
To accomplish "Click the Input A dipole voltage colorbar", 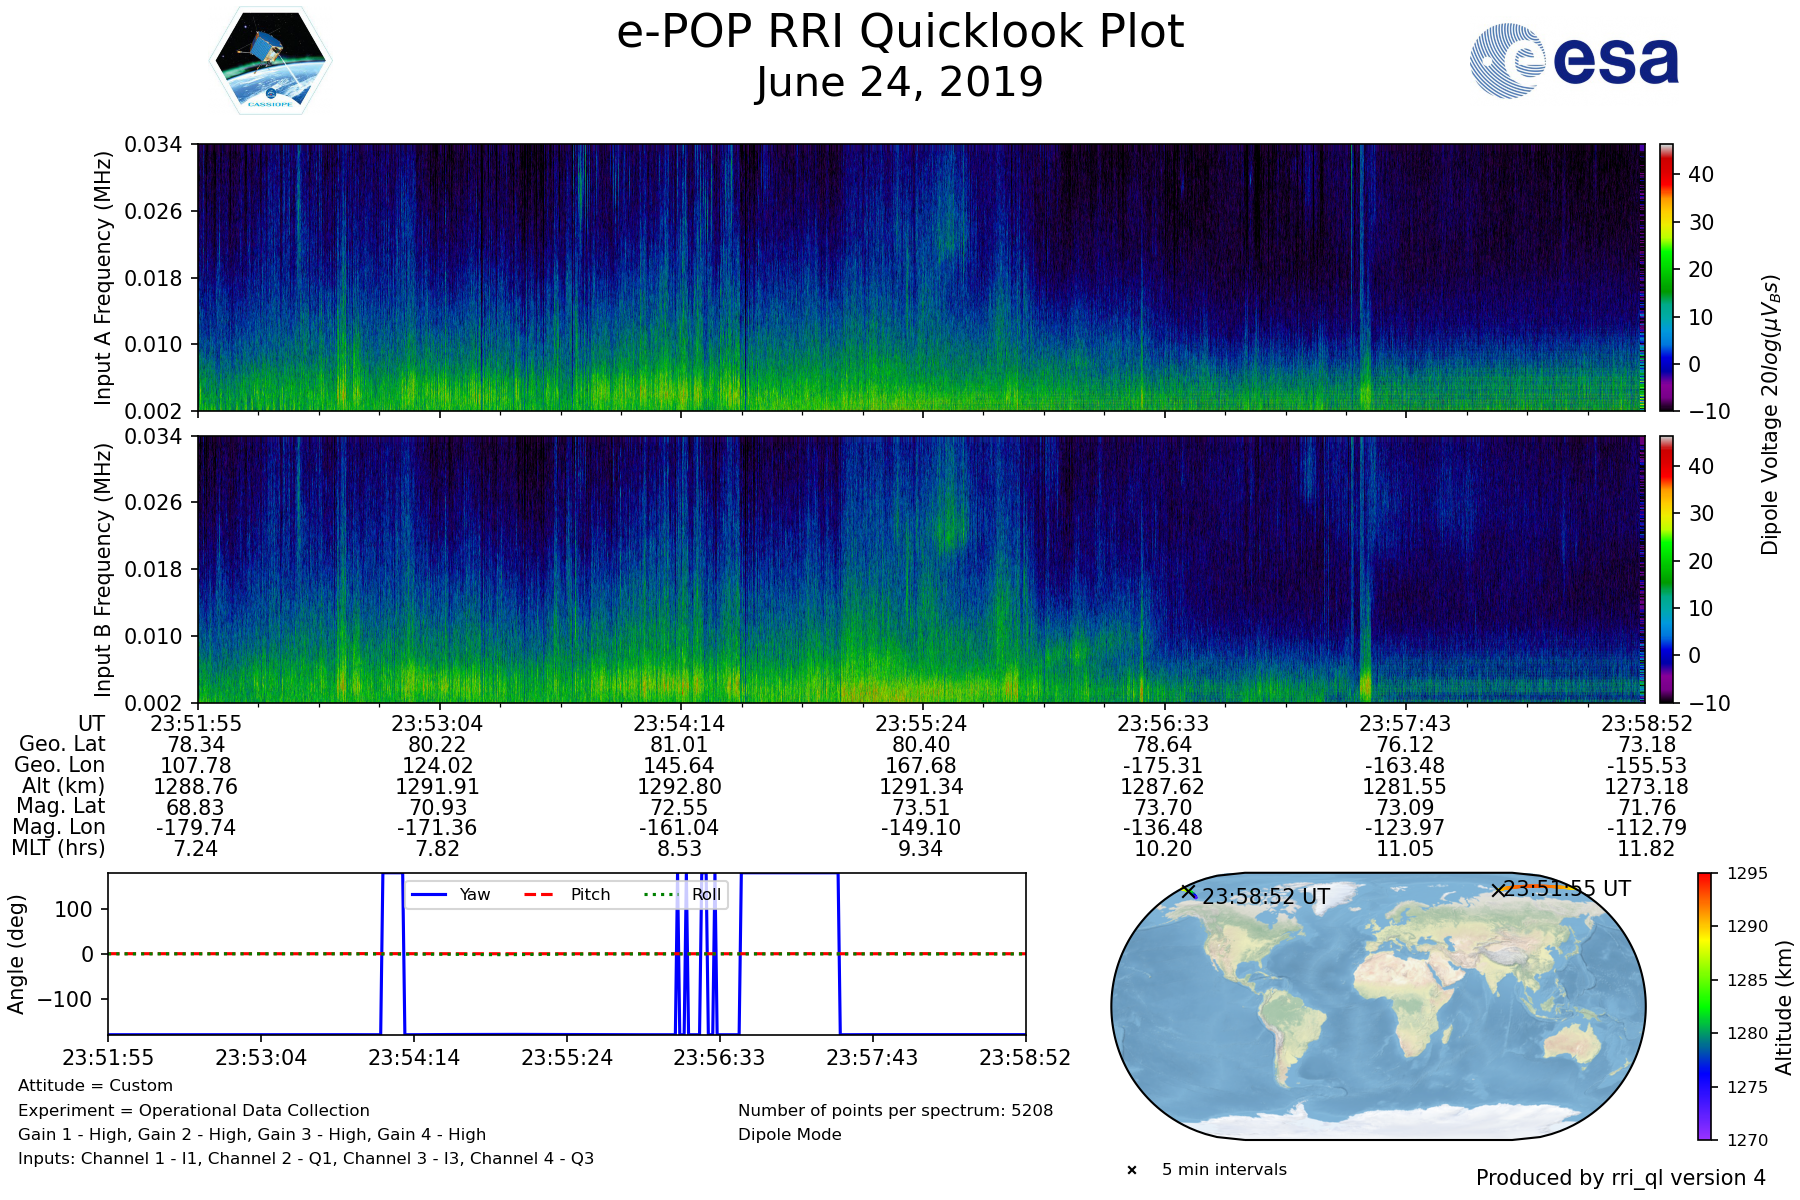I will 1667,277.
